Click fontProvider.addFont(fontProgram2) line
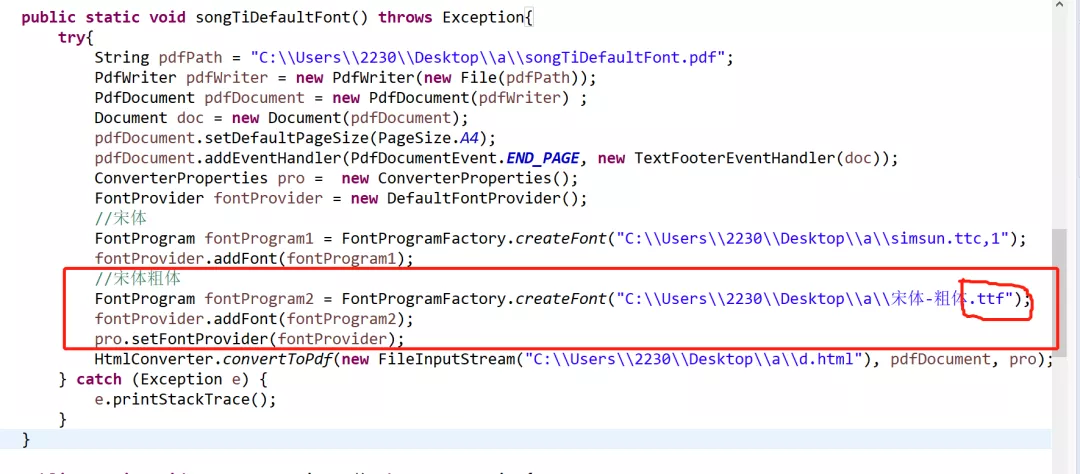 [x=253, y=319]
